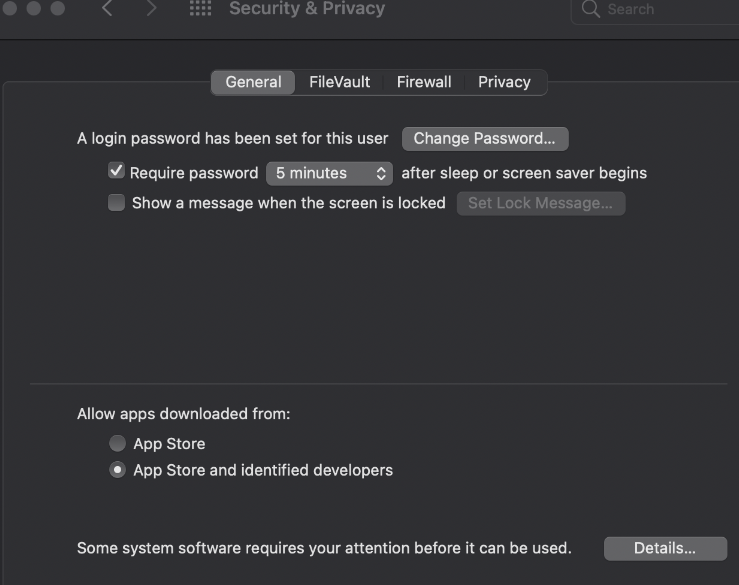739x585 pixels.
Task: Switch to the Firewall tab
Action: tap(424, 82)
